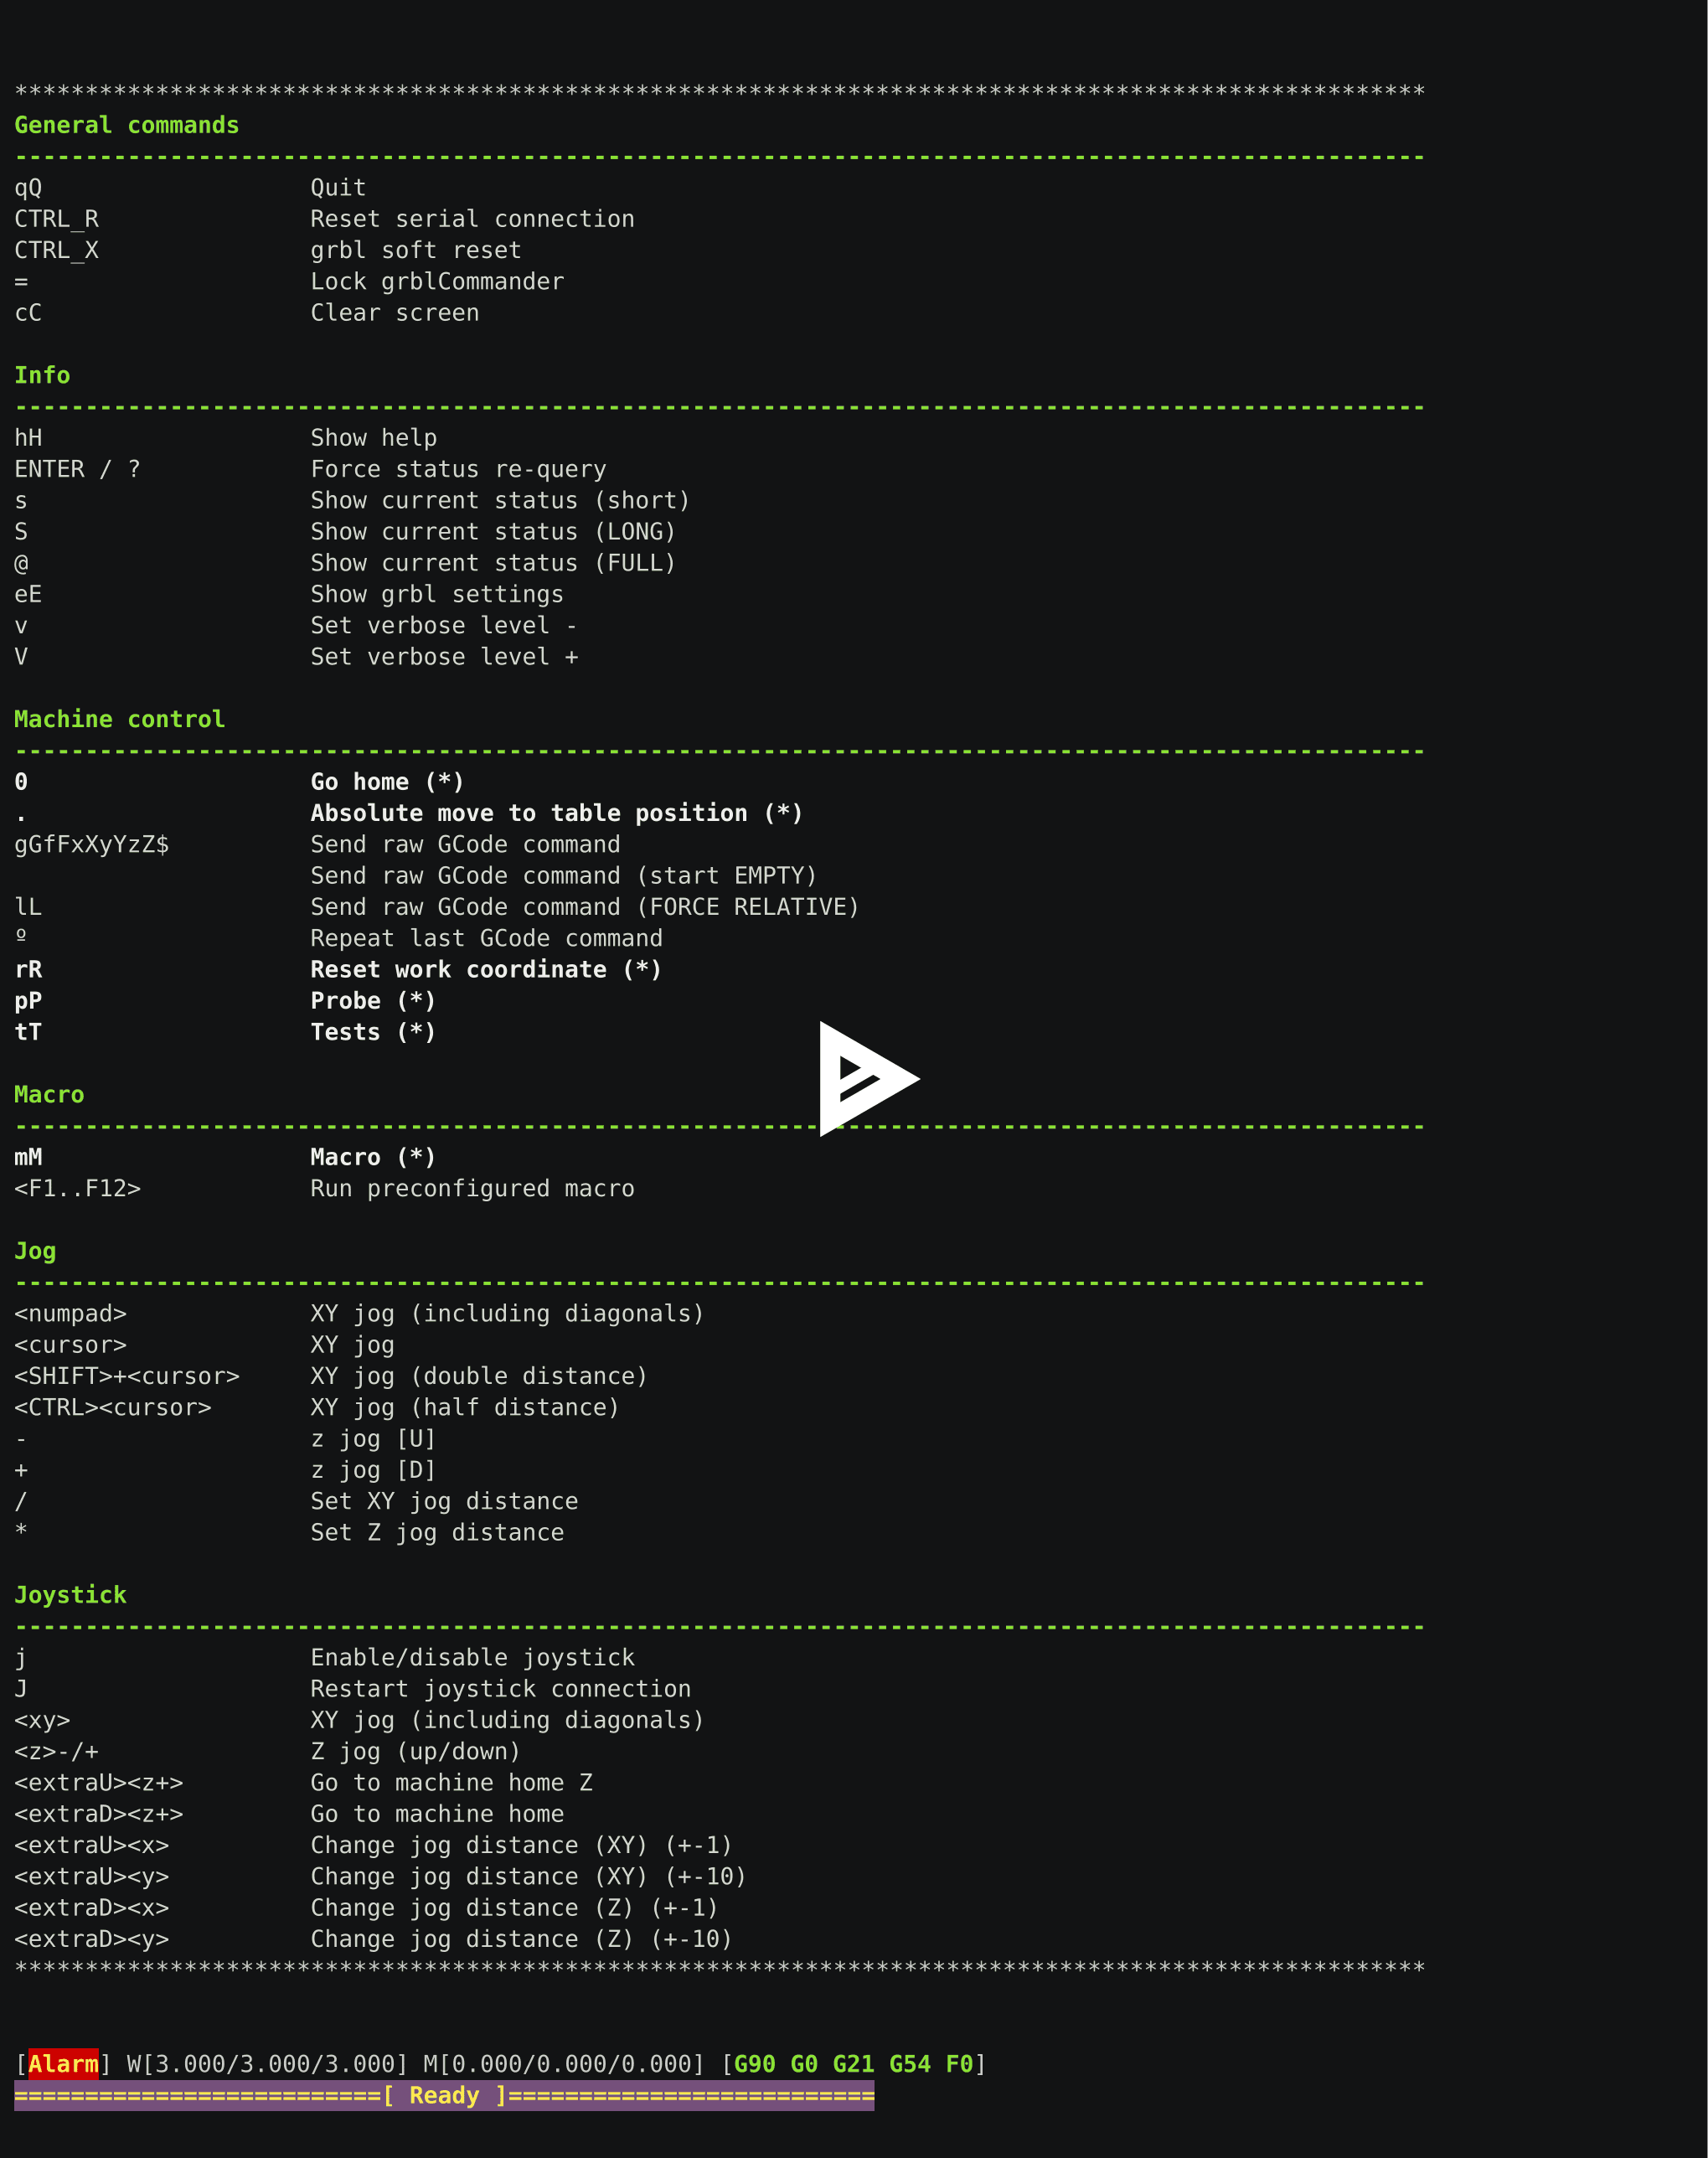Select the 'Reset serial connection' line
The width and height of the screenshot is (1708, 2158).
(472, 219)
